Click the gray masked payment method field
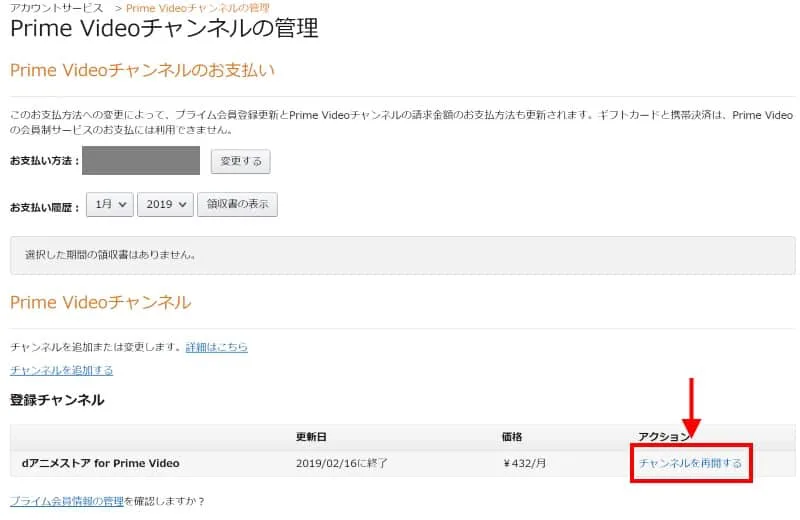 (x=141, y=161)
